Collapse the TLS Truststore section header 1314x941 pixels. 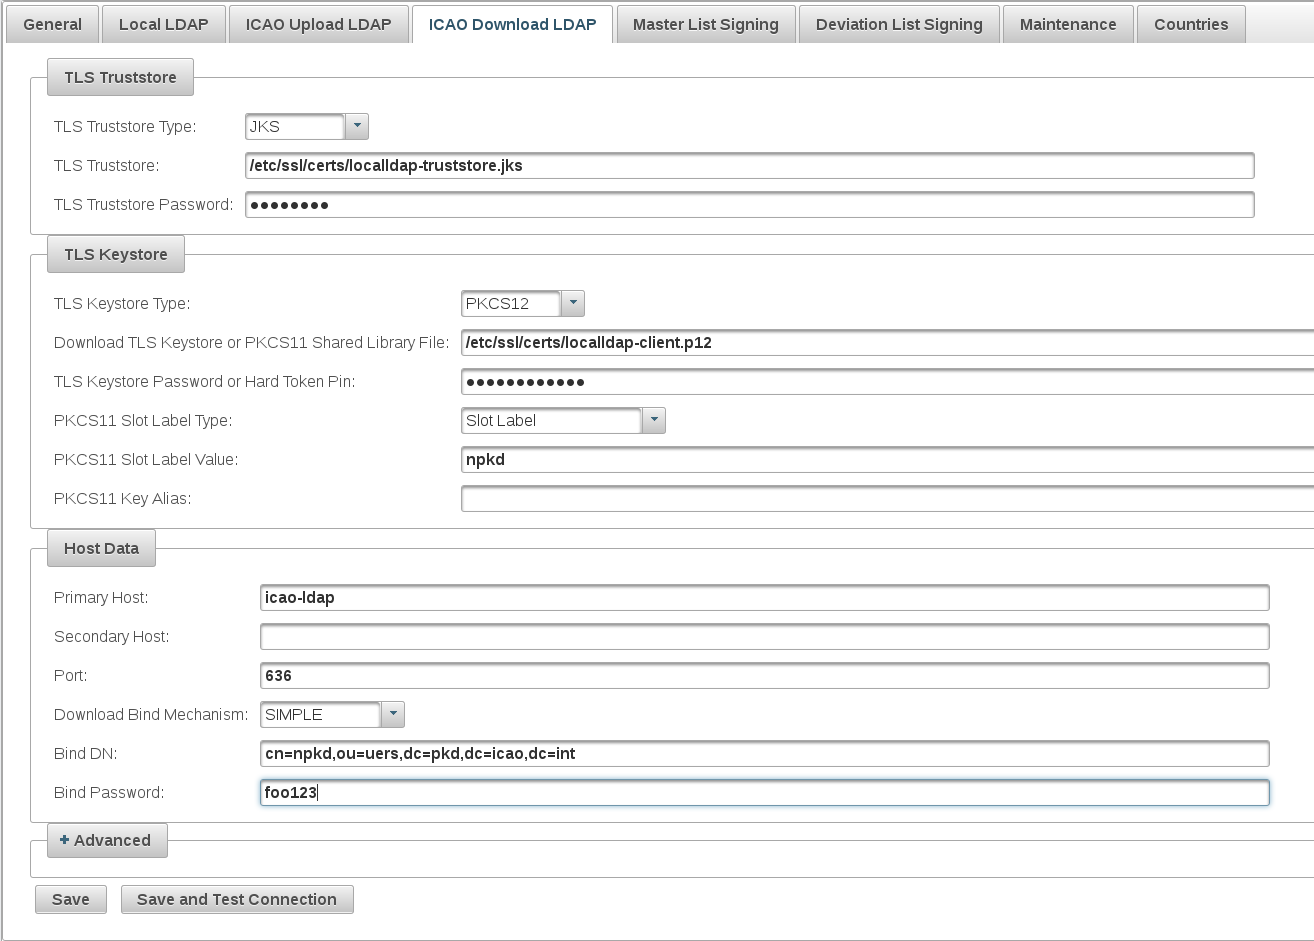coord(120,77)
